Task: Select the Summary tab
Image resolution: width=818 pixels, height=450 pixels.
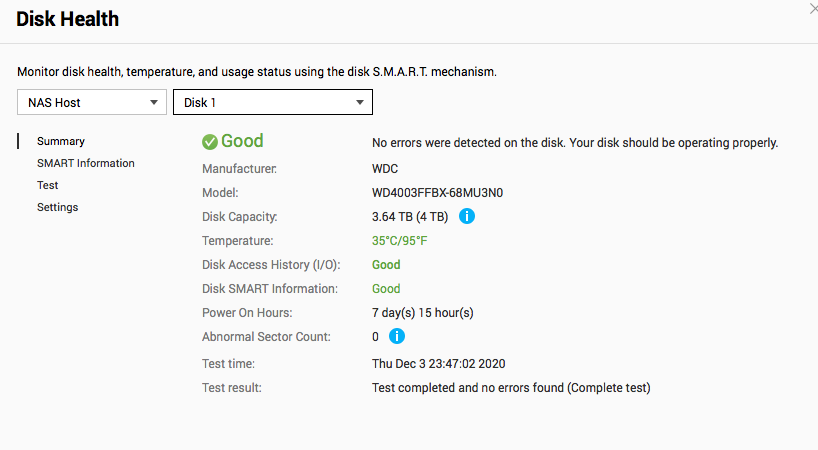Action: pos(61,141)
